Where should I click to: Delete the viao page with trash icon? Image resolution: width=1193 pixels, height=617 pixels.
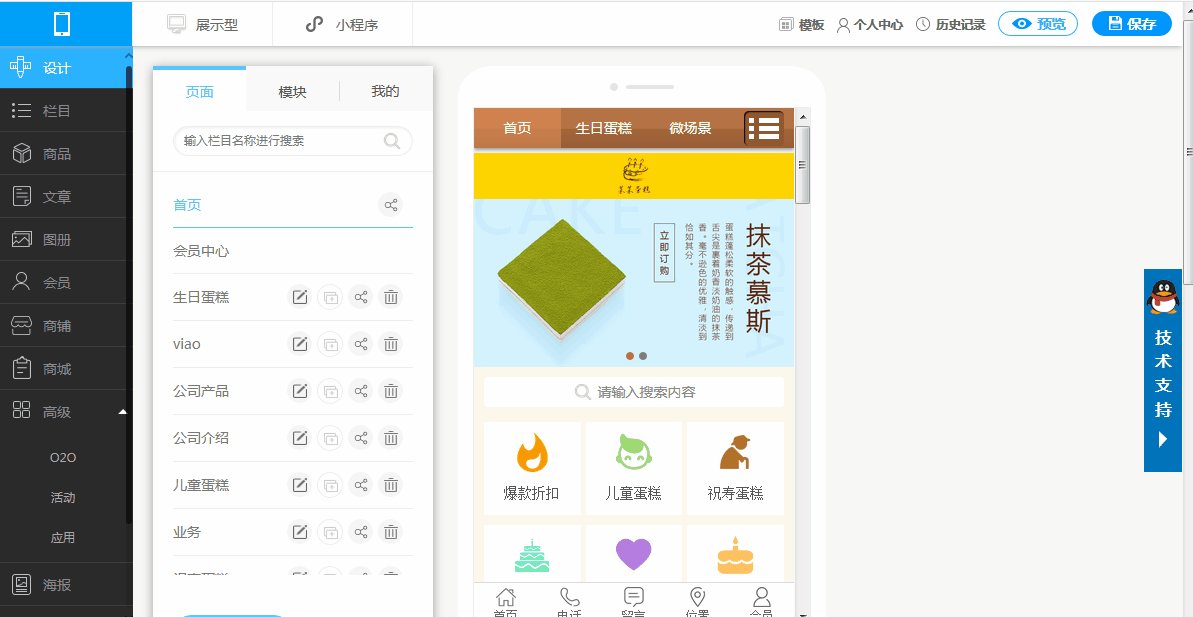tap(390, 345)
